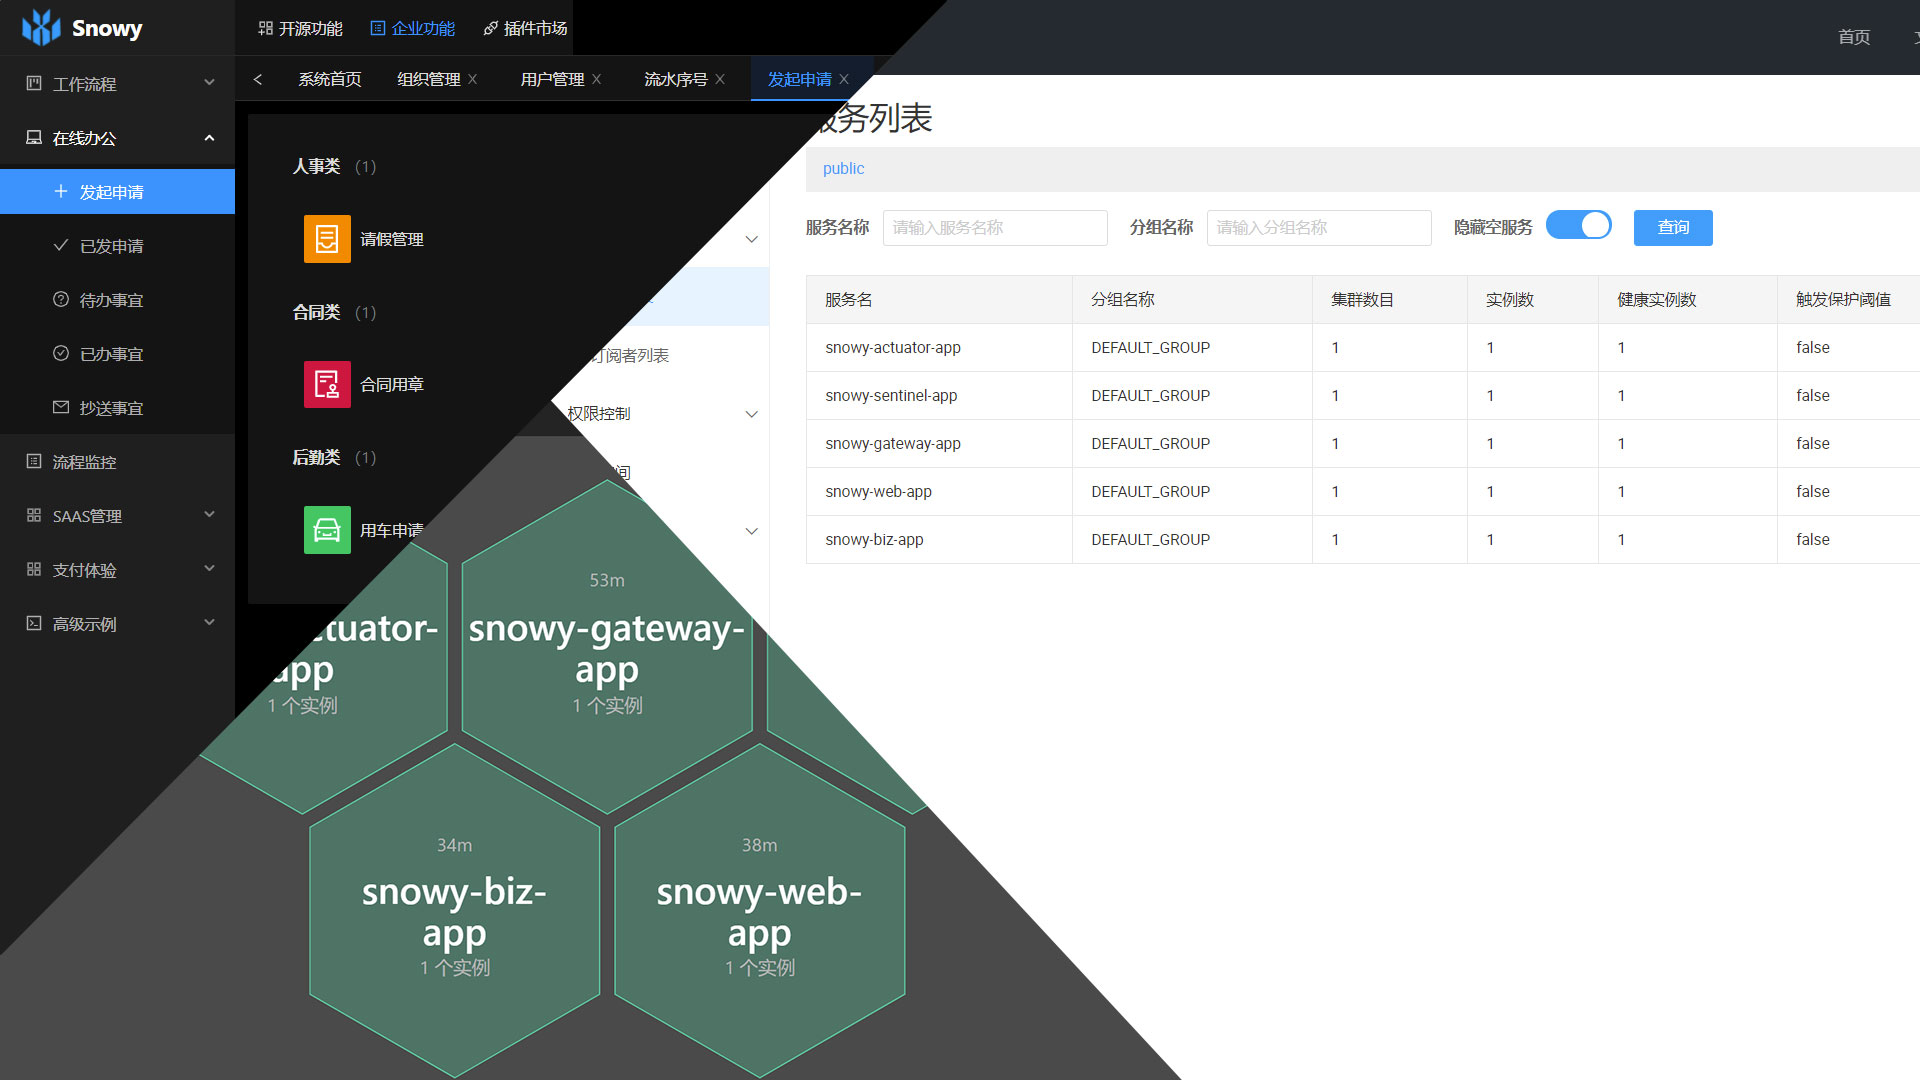Click the 流程监控 sidebar icon
The width and height of the screenshot is (1920, 1080).
34,462
